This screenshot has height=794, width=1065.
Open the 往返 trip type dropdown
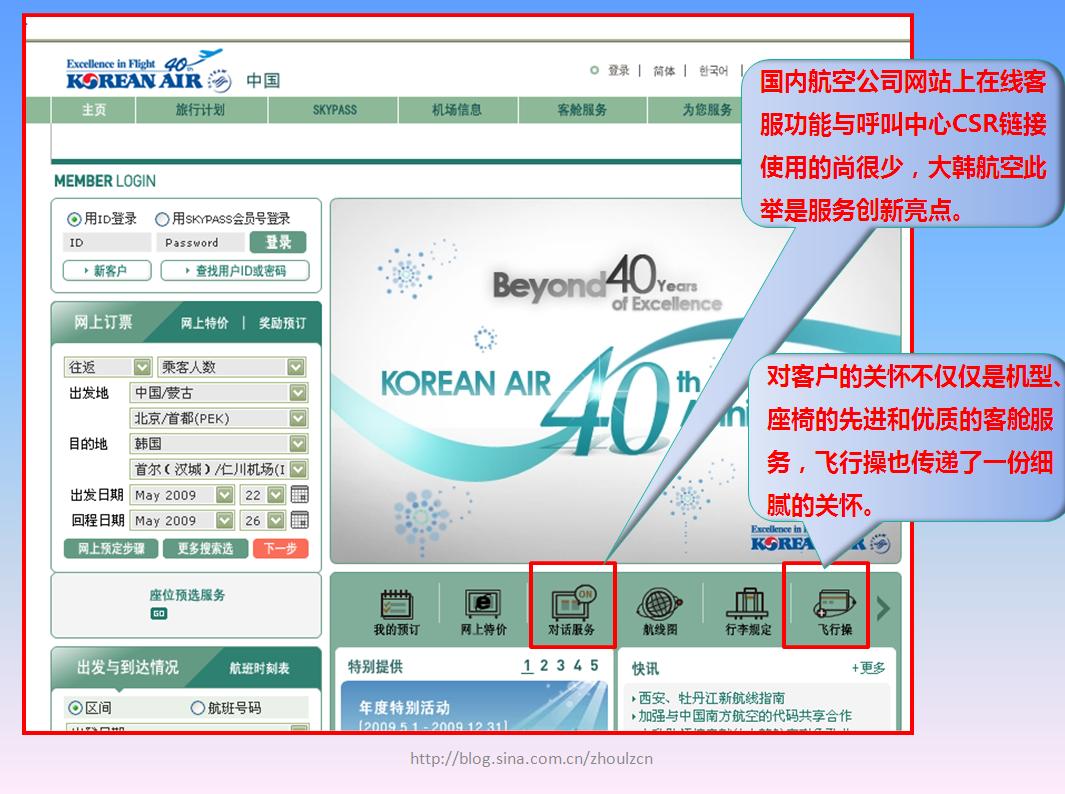pos(107,367)
